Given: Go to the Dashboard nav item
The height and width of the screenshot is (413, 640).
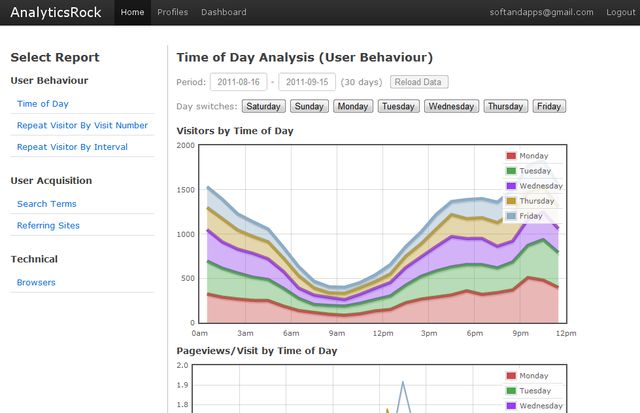Looking at the screenshot, I should (224, 12).
